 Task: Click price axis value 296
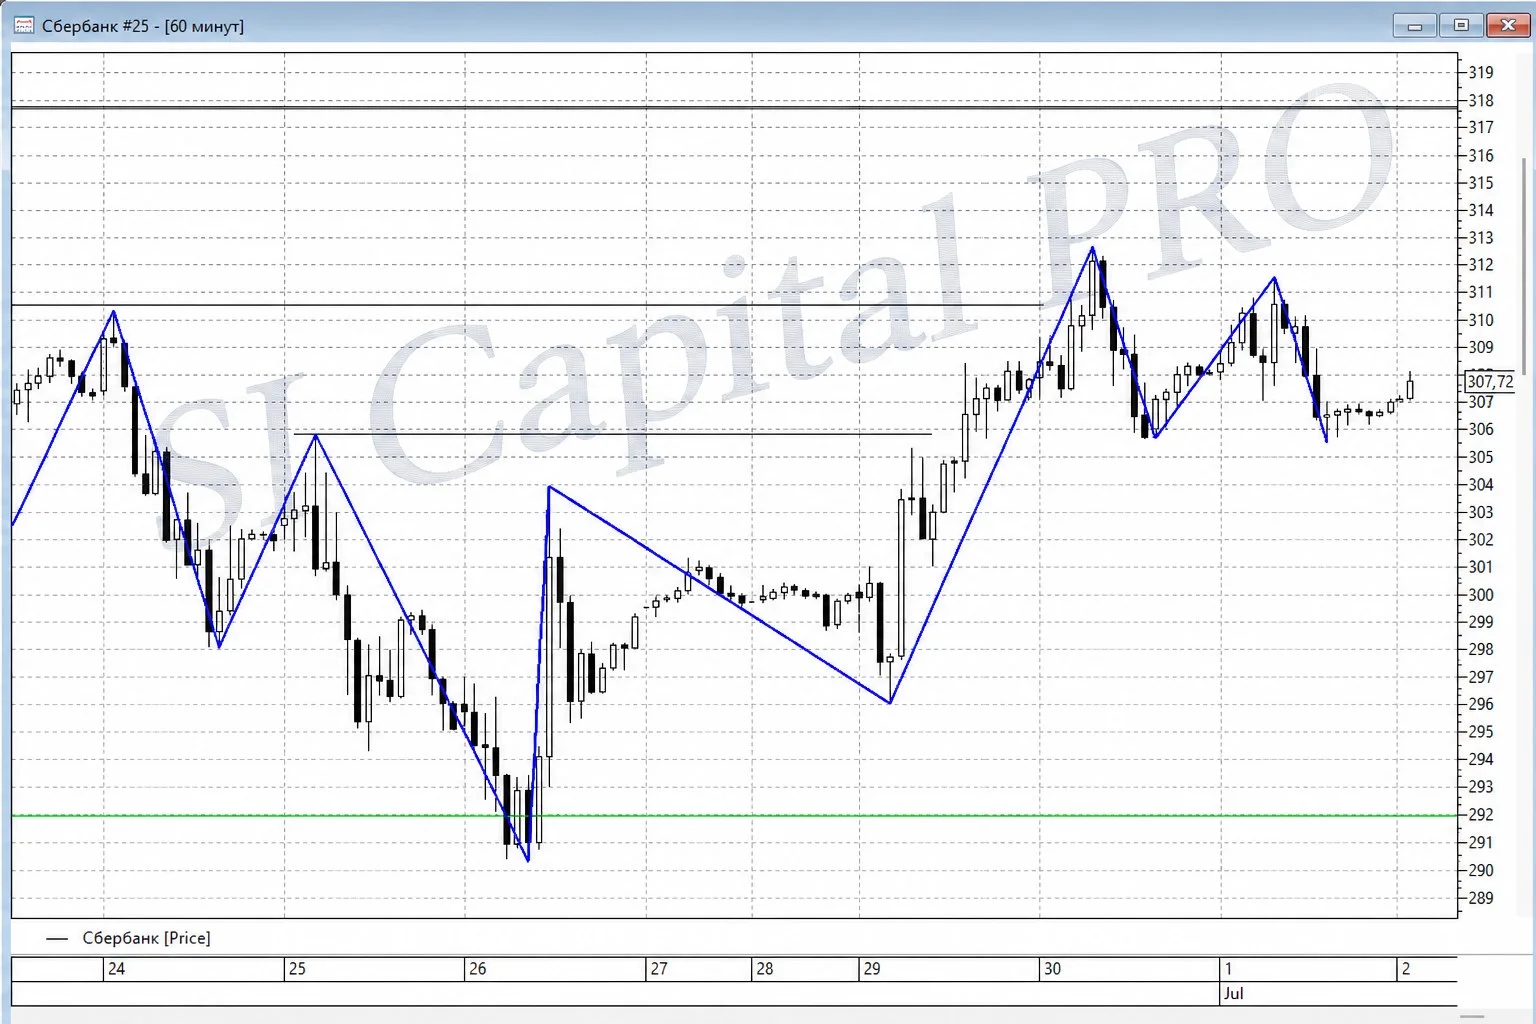[1481, 704]
